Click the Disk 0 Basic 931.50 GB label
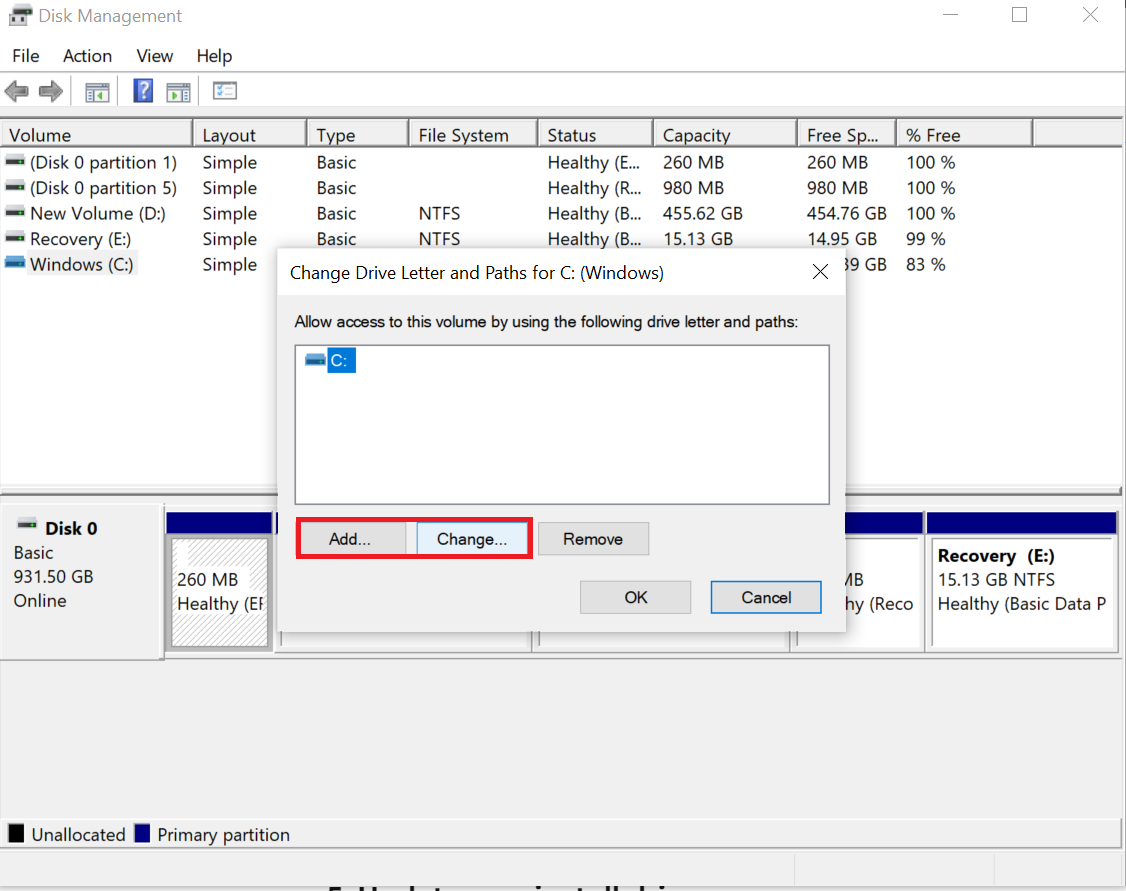This screenshot has width=1126, height=891. click(x=82, y=582)
